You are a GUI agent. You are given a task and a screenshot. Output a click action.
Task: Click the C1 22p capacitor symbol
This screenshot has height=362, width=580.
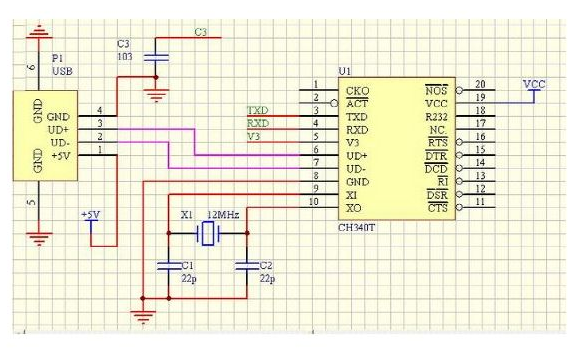click(169, 266)
